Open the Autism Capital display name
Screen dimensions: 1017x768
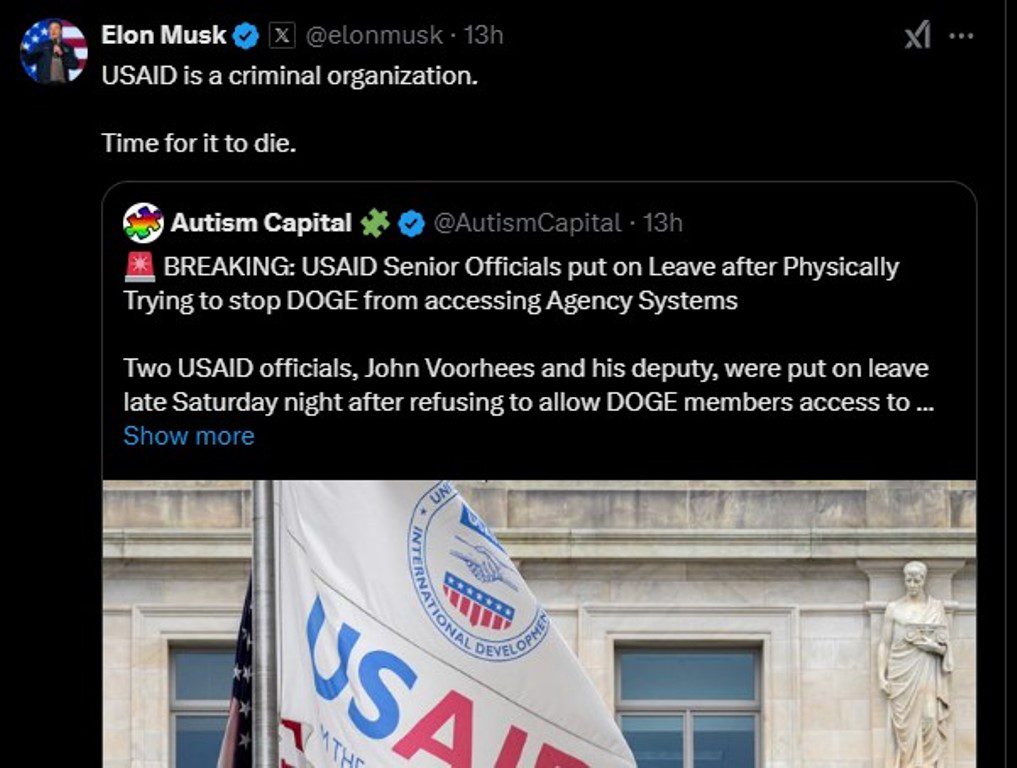click(261, 223)
